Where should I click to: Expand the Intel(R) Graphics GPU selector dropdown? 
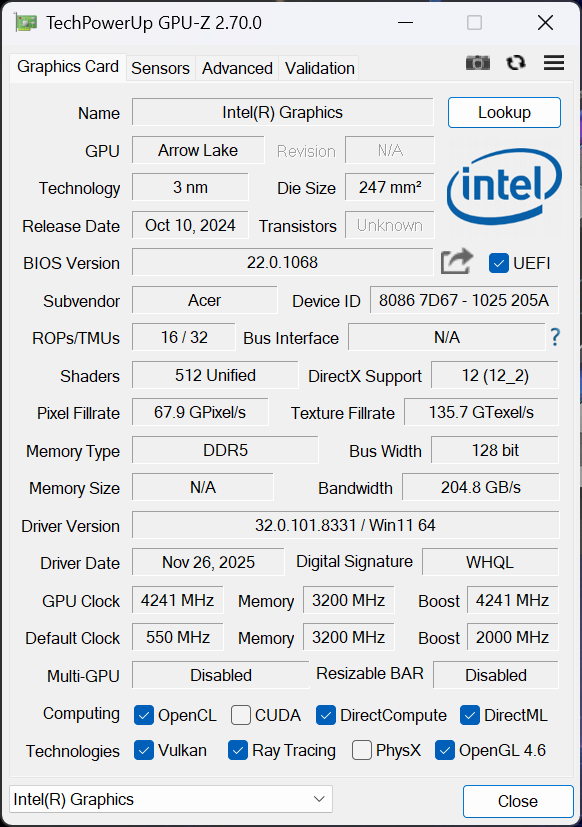point(171,799)
